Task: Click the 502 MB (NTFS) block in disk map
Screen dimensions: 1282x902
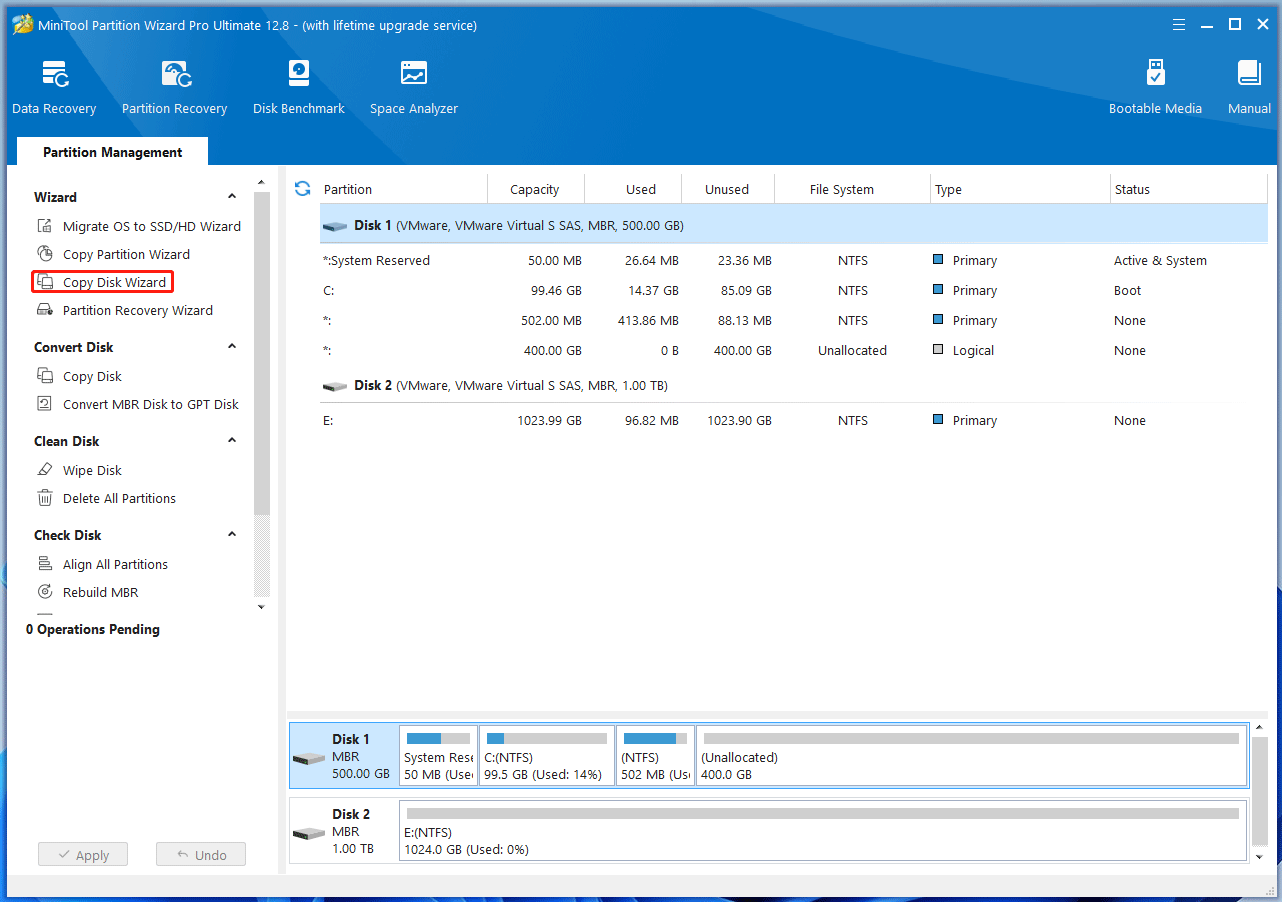Action: coord(655,755)
